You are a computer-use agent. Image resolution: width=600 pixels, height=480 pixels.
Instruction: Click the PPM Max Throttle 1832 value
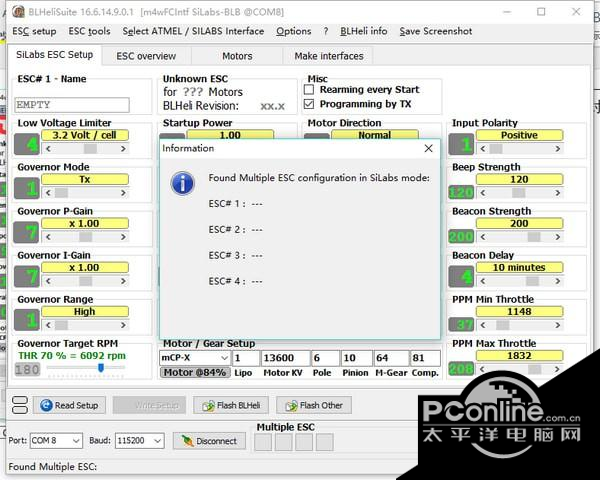point(519,356)
